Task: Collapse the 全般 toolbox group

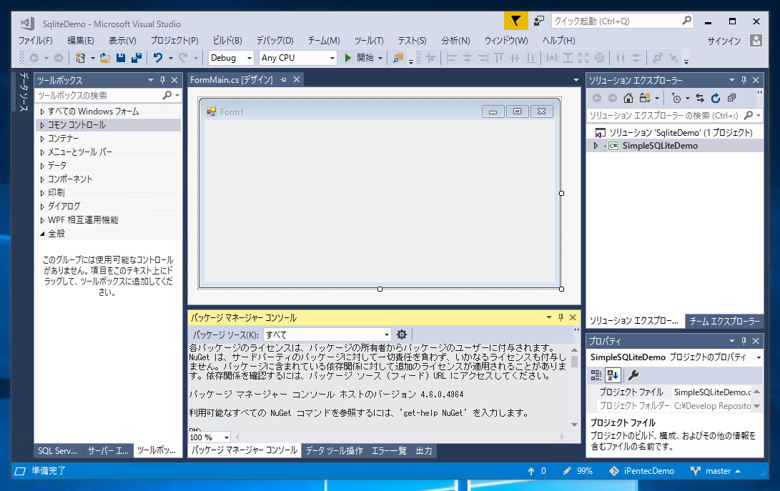Action: (x=42, y=233)
